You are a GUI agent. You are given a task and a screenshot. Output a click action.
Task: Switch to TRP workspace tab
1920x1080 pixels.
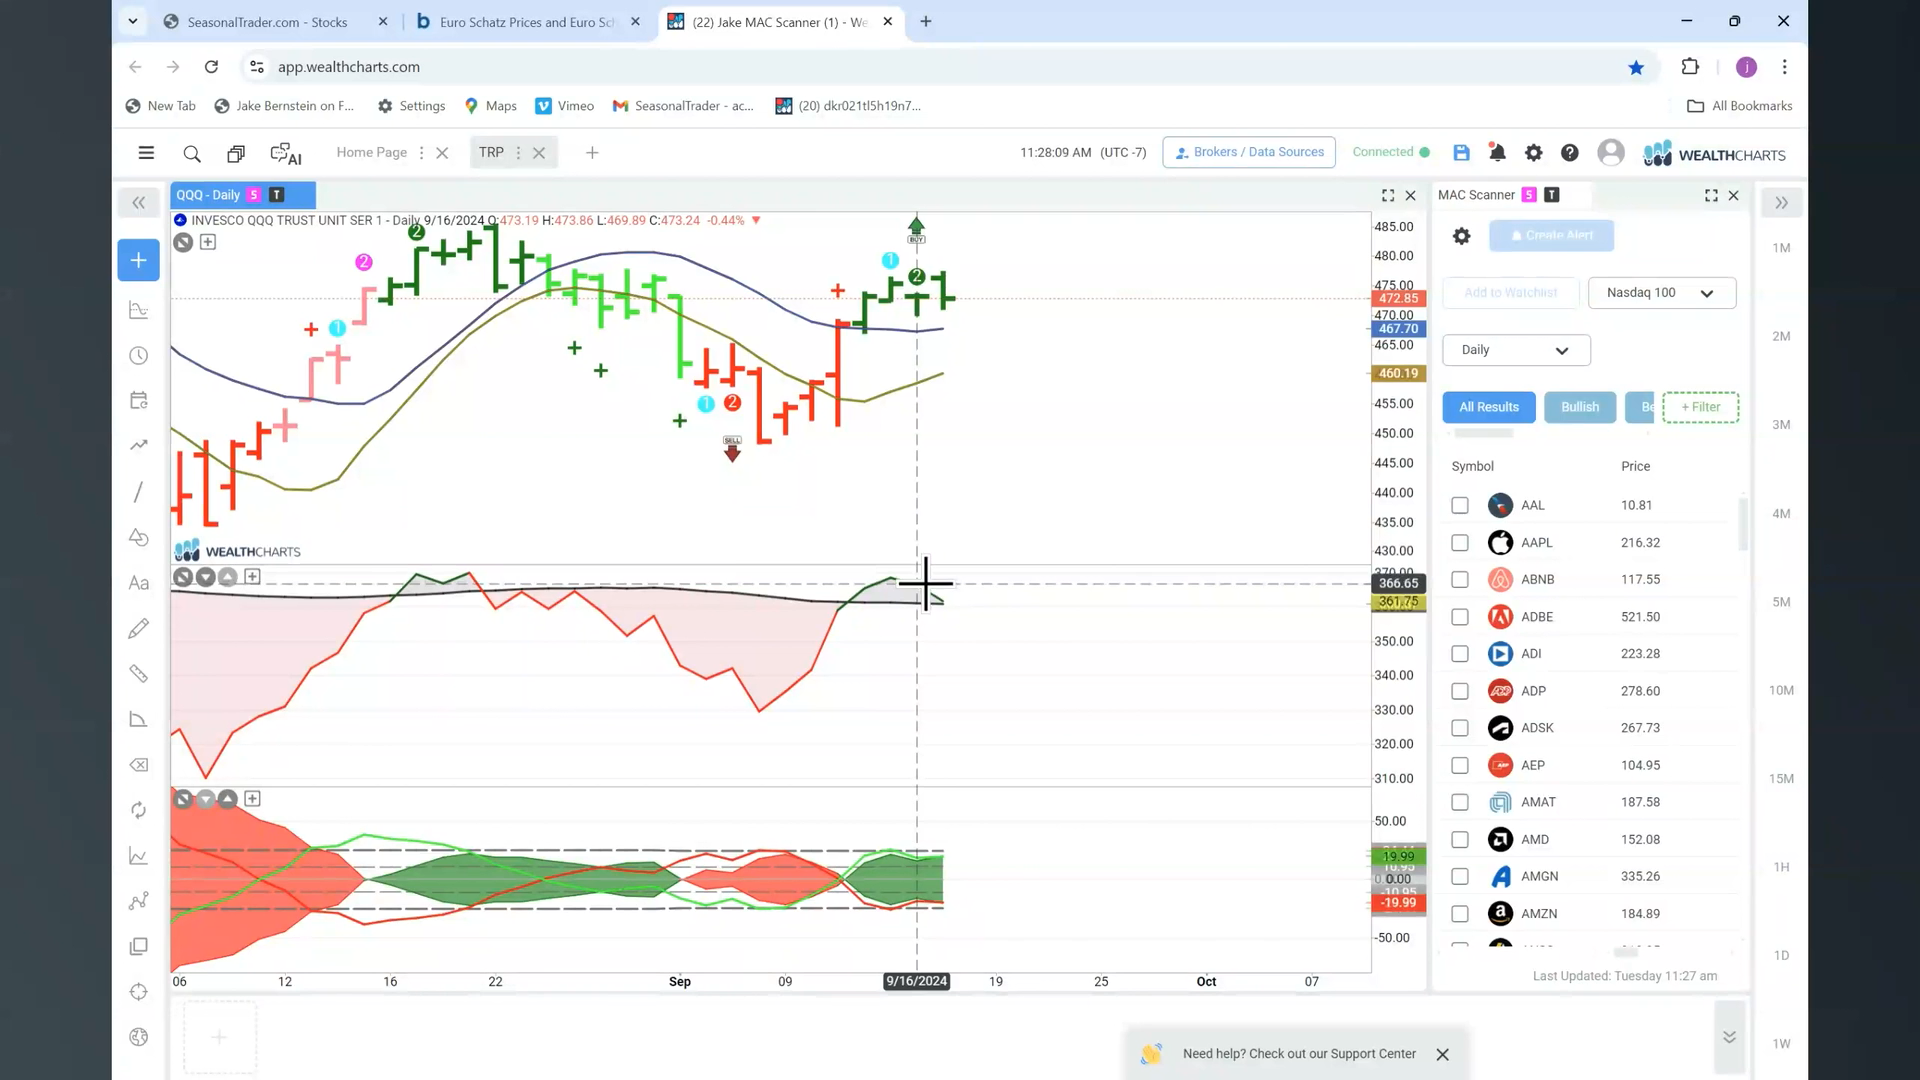click(x=491, y=152)
